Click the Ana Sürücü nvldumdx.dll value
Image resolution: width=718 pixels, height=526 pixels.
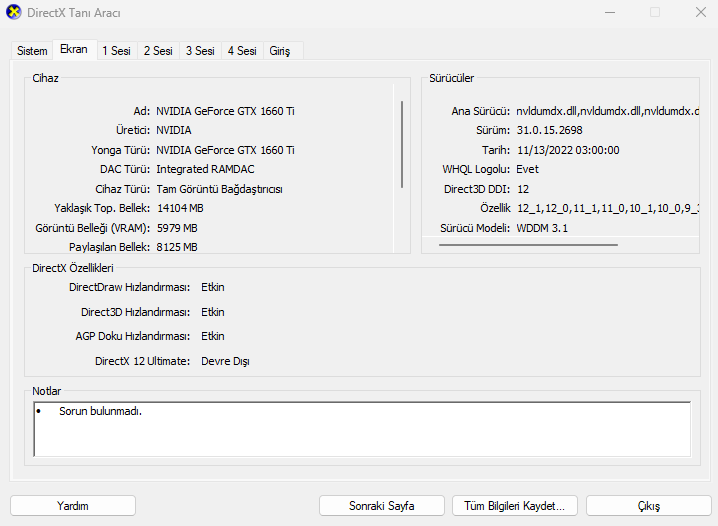click(x=607, y=111)
